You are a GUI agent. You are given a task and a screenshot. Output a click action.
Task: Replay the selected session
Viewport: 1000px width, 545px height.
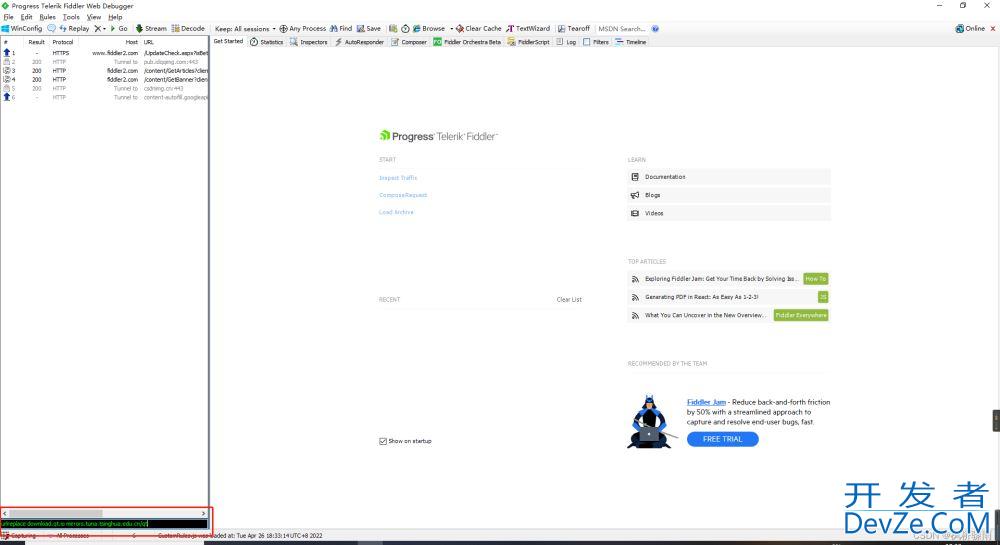(x=74, y=29)
